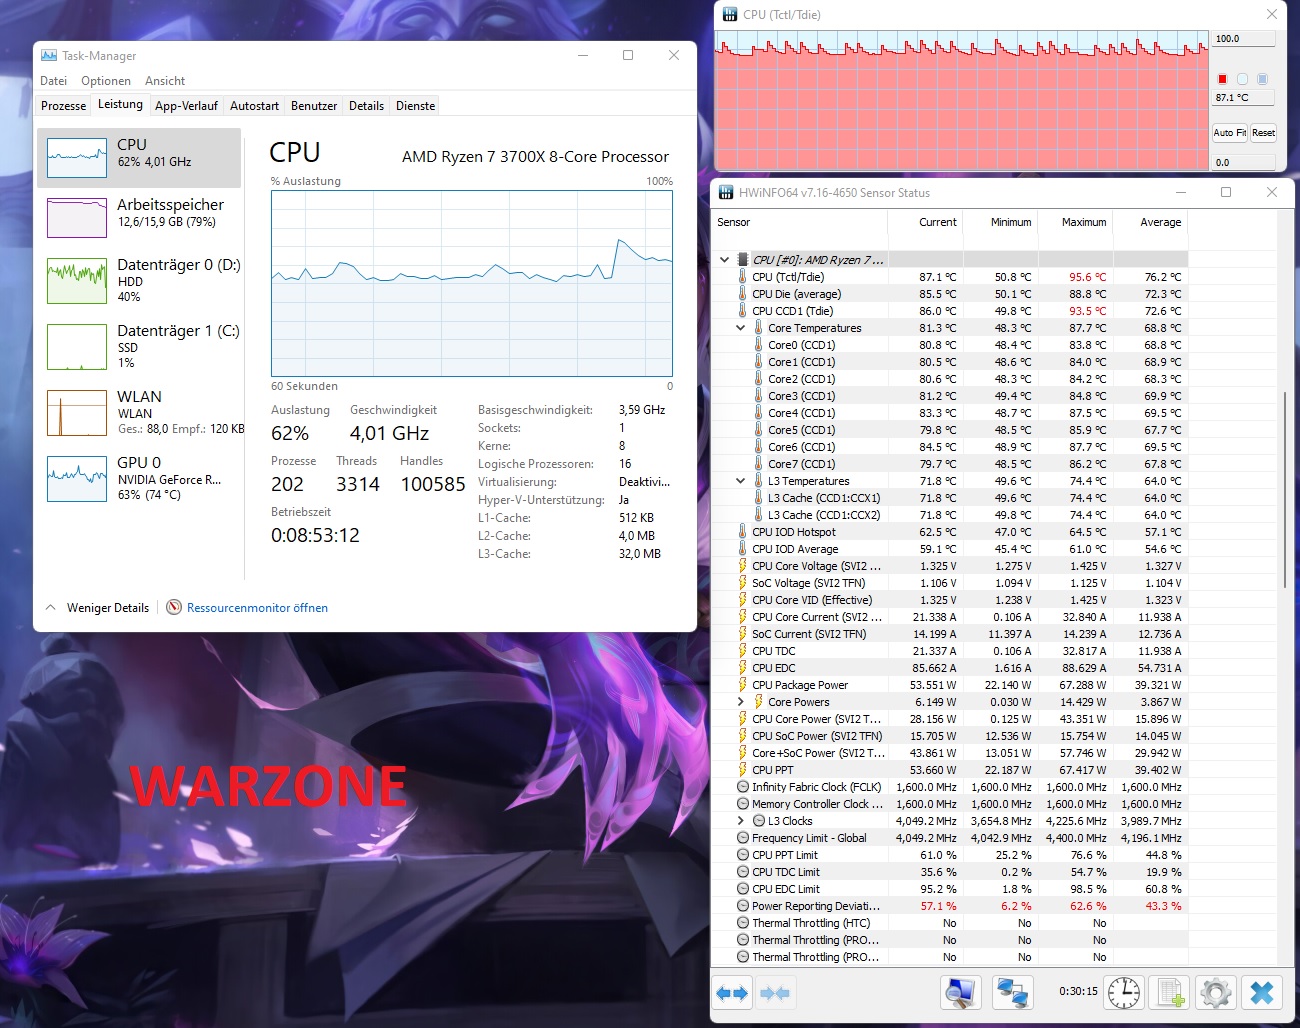This screenshot has width=1300, height=1028.
Task: Close sensors with blue X icon
Action: [1262, 993]
